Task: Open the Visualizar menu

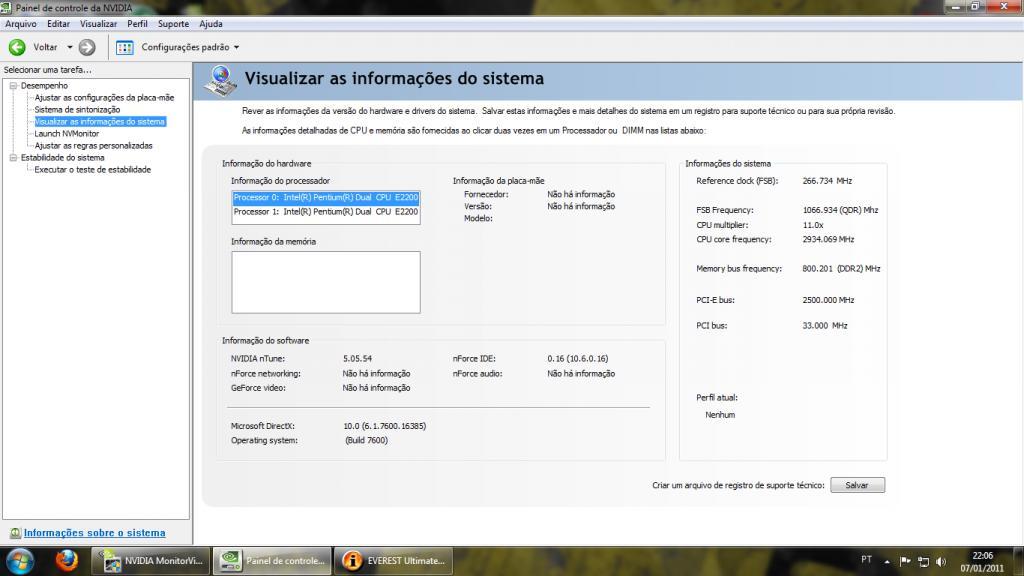Action: pos(99,24)
